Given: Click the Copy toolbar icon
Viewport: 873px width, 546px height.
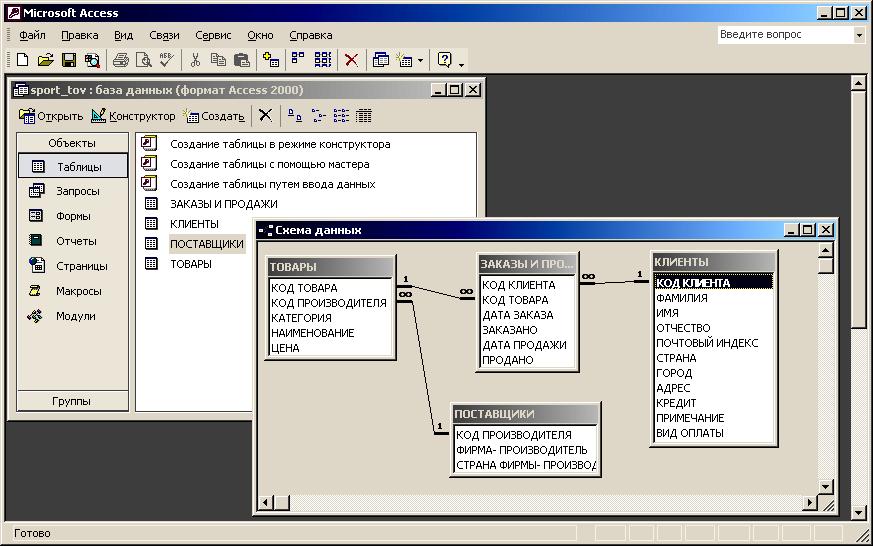Looking at the screenshot, I should point(218,60).
